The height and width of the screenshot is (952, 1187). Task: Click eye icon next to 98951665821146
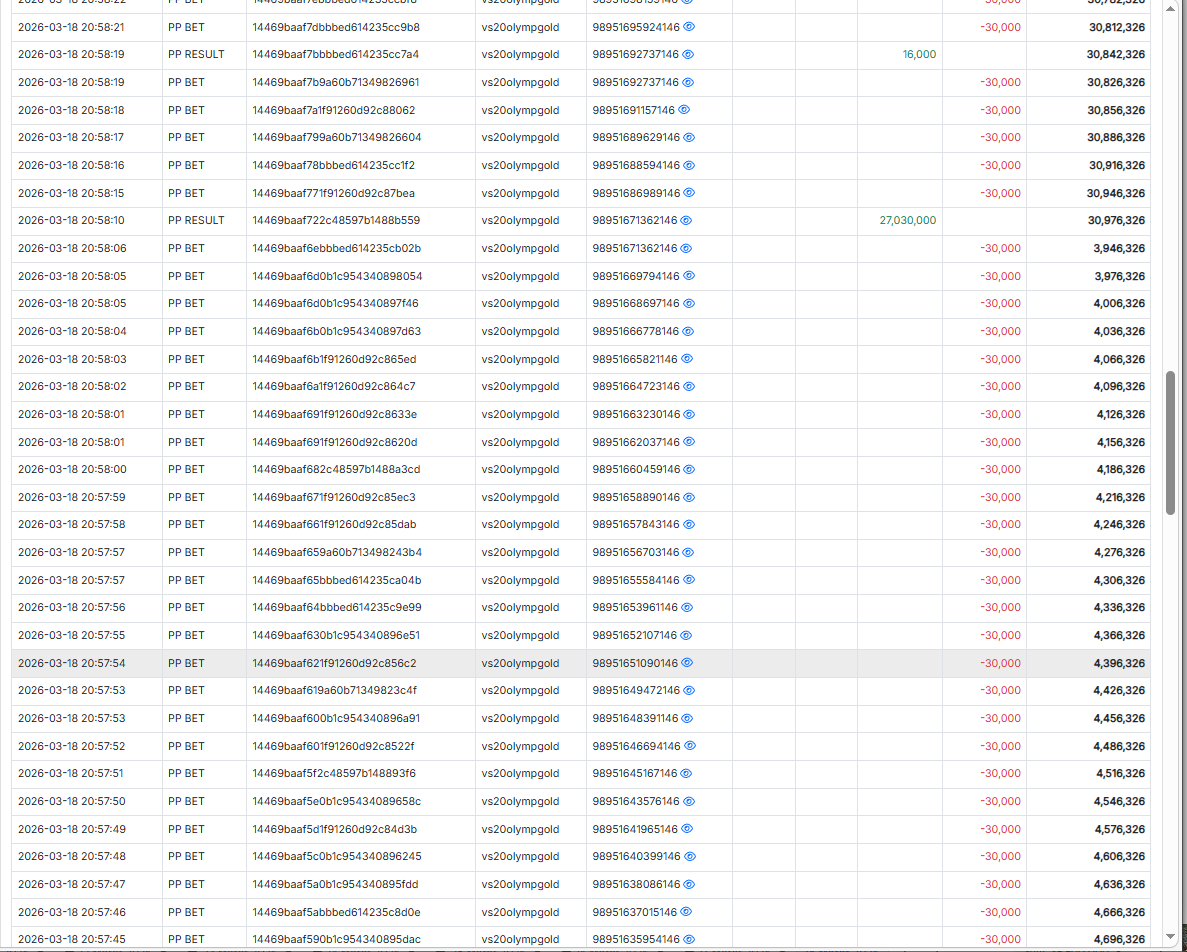[x=688, y=359]
